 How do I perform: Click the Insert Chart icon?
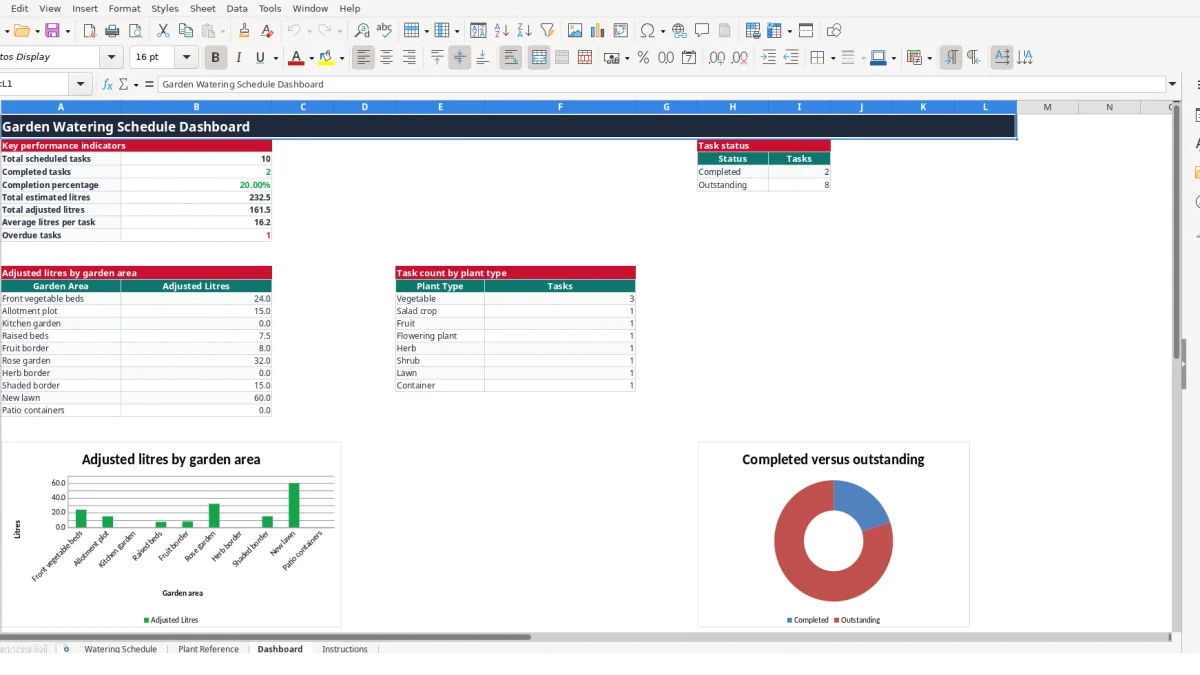point(598,31)
